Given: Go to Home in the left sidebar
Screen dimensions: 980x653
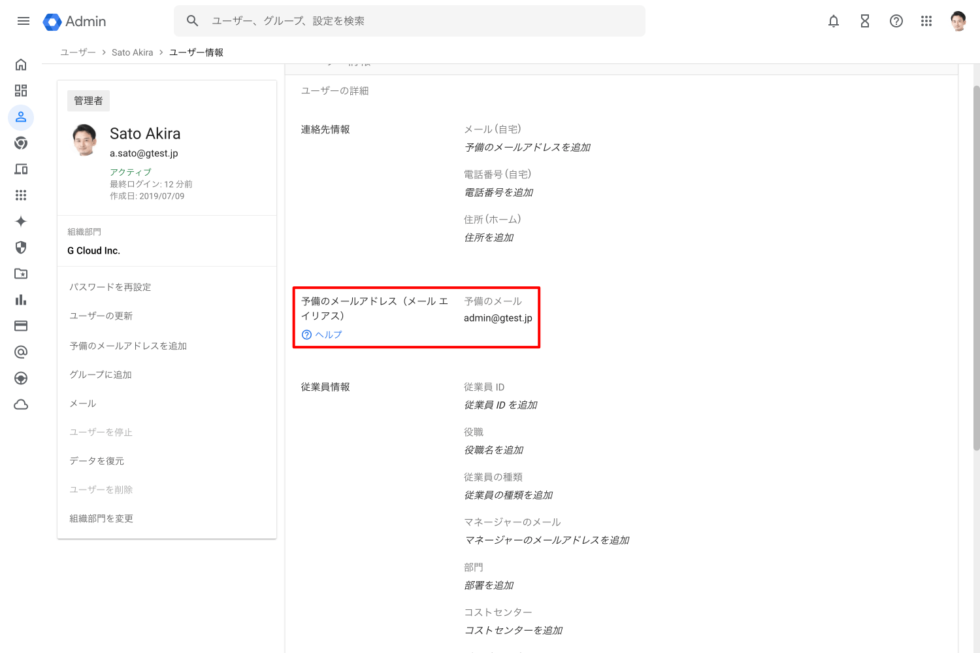Looking at the screenshot, I should (20, 65).
